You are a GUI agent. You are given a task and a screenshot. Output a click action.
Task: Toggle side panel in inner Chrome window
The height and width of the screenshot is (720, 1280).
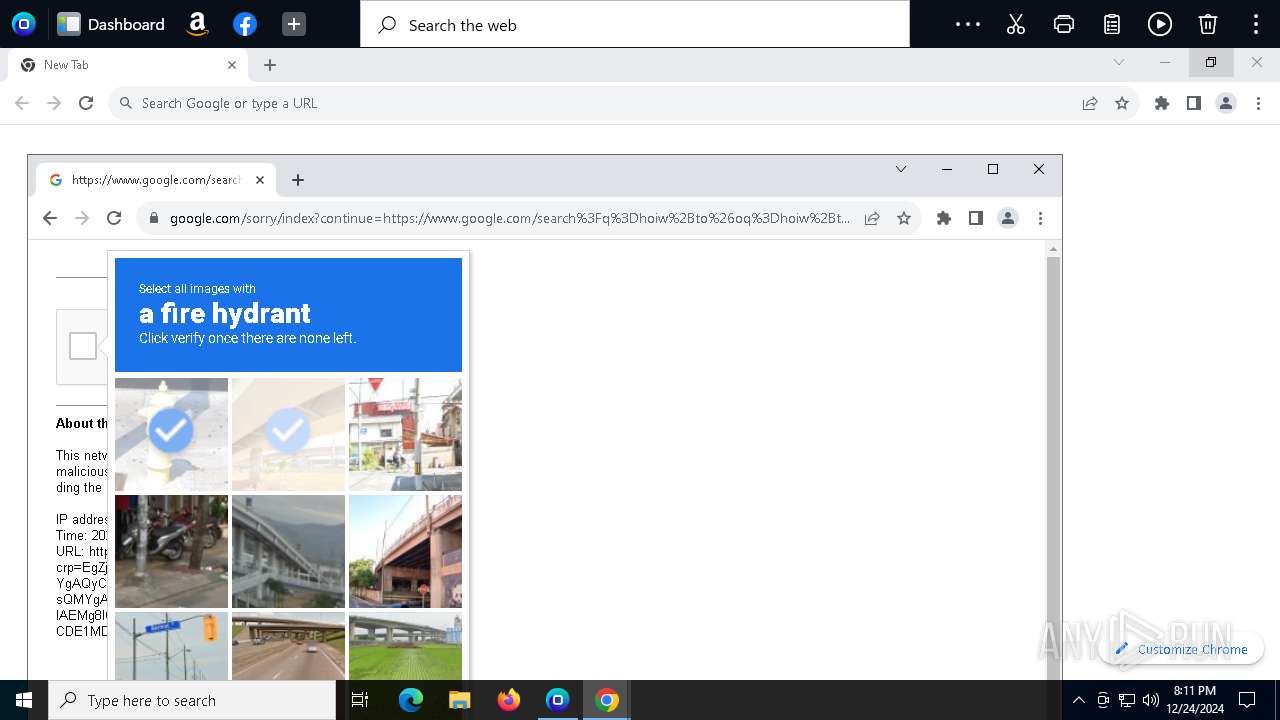click(x=976, y=218)
